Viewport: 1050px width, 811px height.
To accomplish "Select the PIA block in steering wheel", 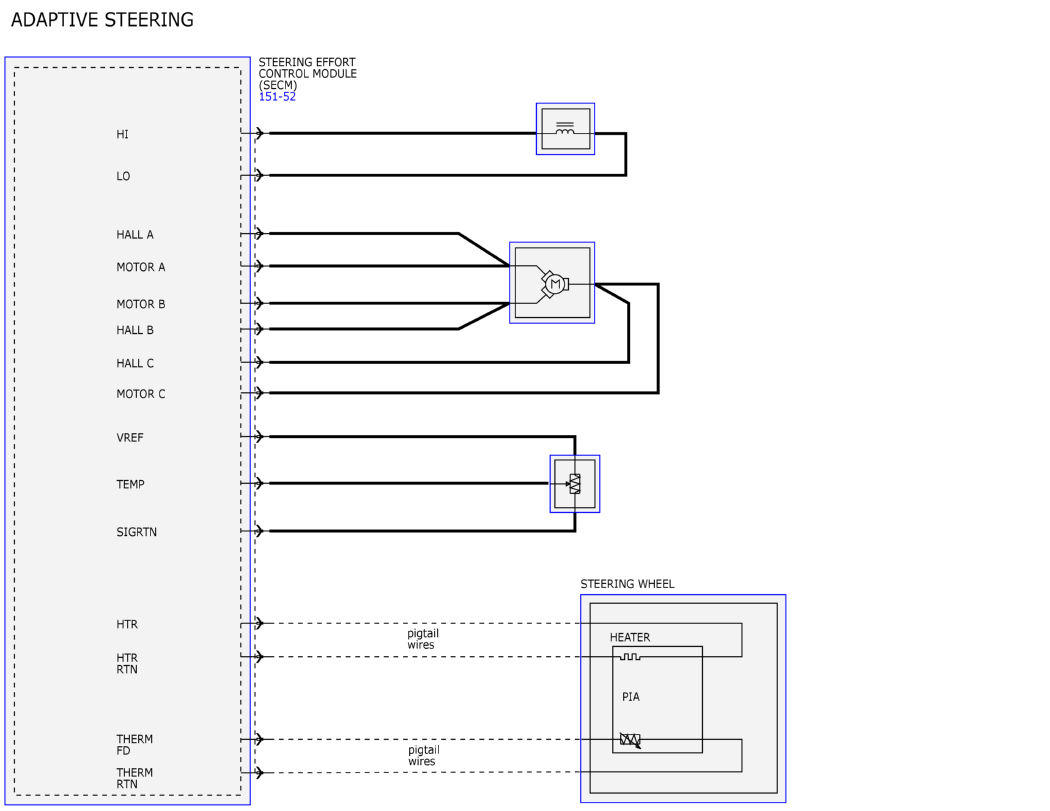I will (x=658, y=699).
